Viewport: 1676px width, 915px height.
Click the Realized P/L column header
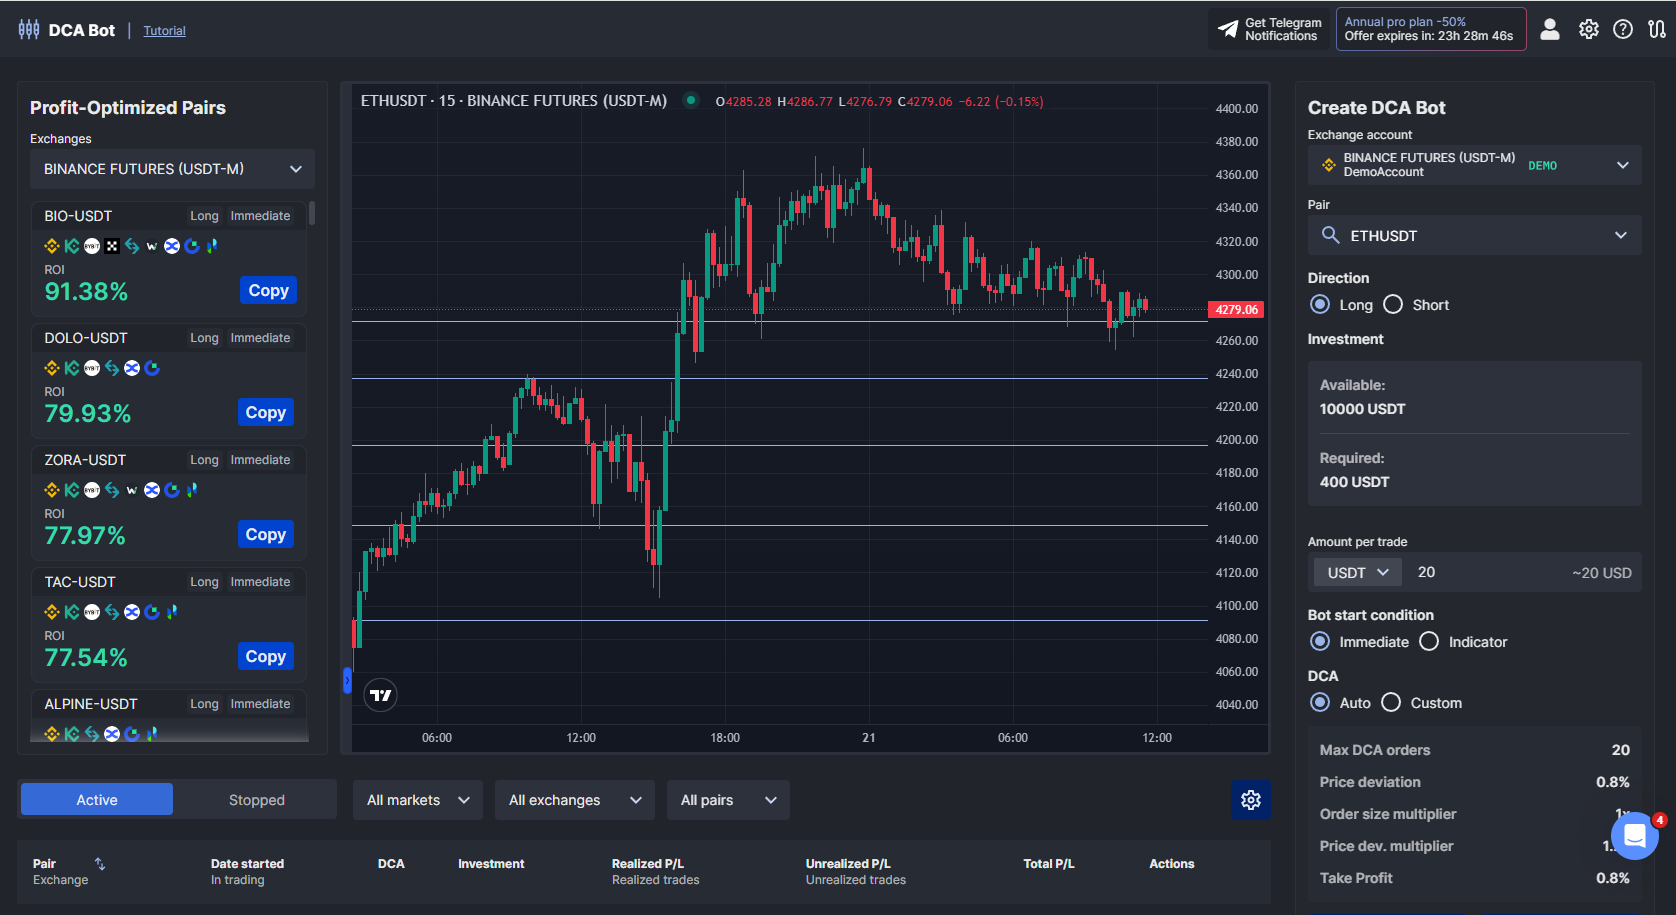tap(648, 864)
